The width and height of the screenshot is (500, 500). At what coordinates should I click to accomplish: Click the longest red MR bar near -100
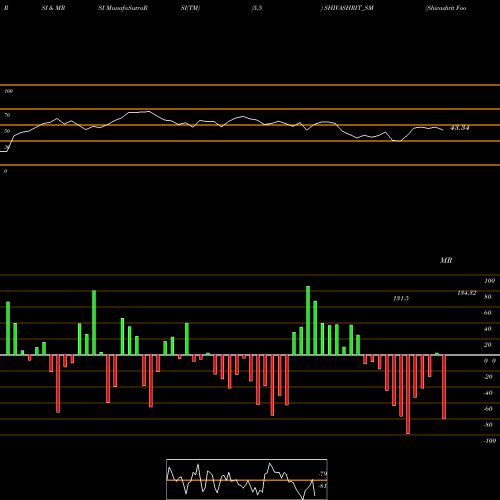[x=408, y=394]
